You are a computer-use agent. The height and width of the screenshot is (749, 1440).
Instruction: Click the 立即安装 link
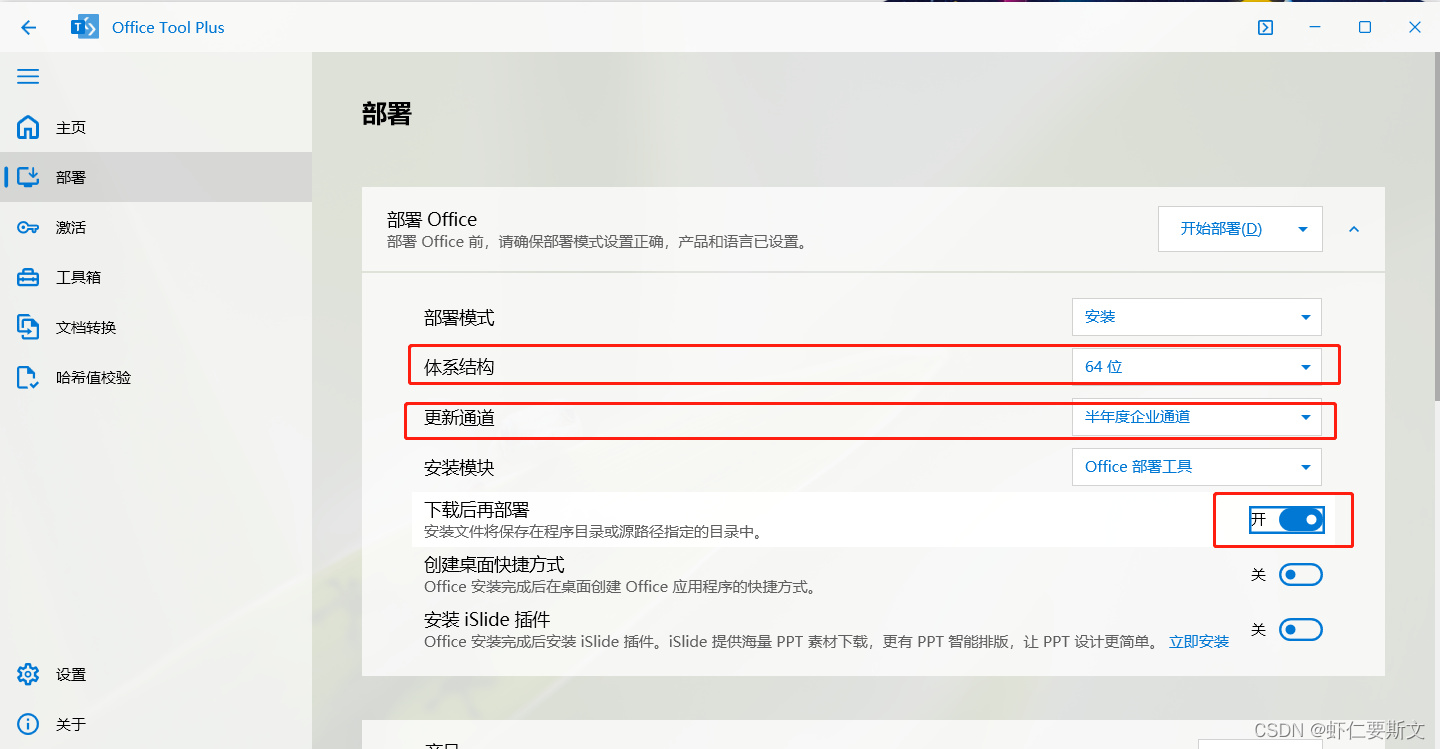pos(1199,642)
